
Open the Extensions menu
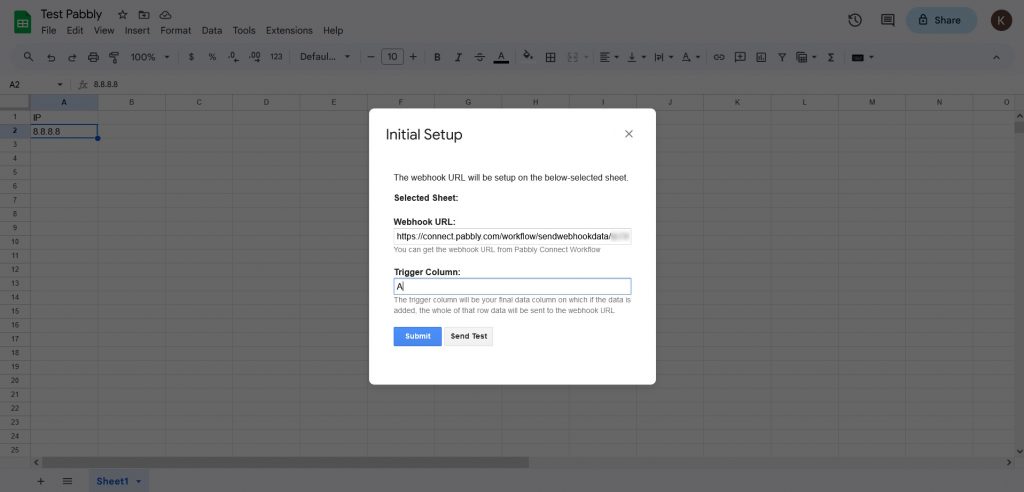click(x=289, y=31)
